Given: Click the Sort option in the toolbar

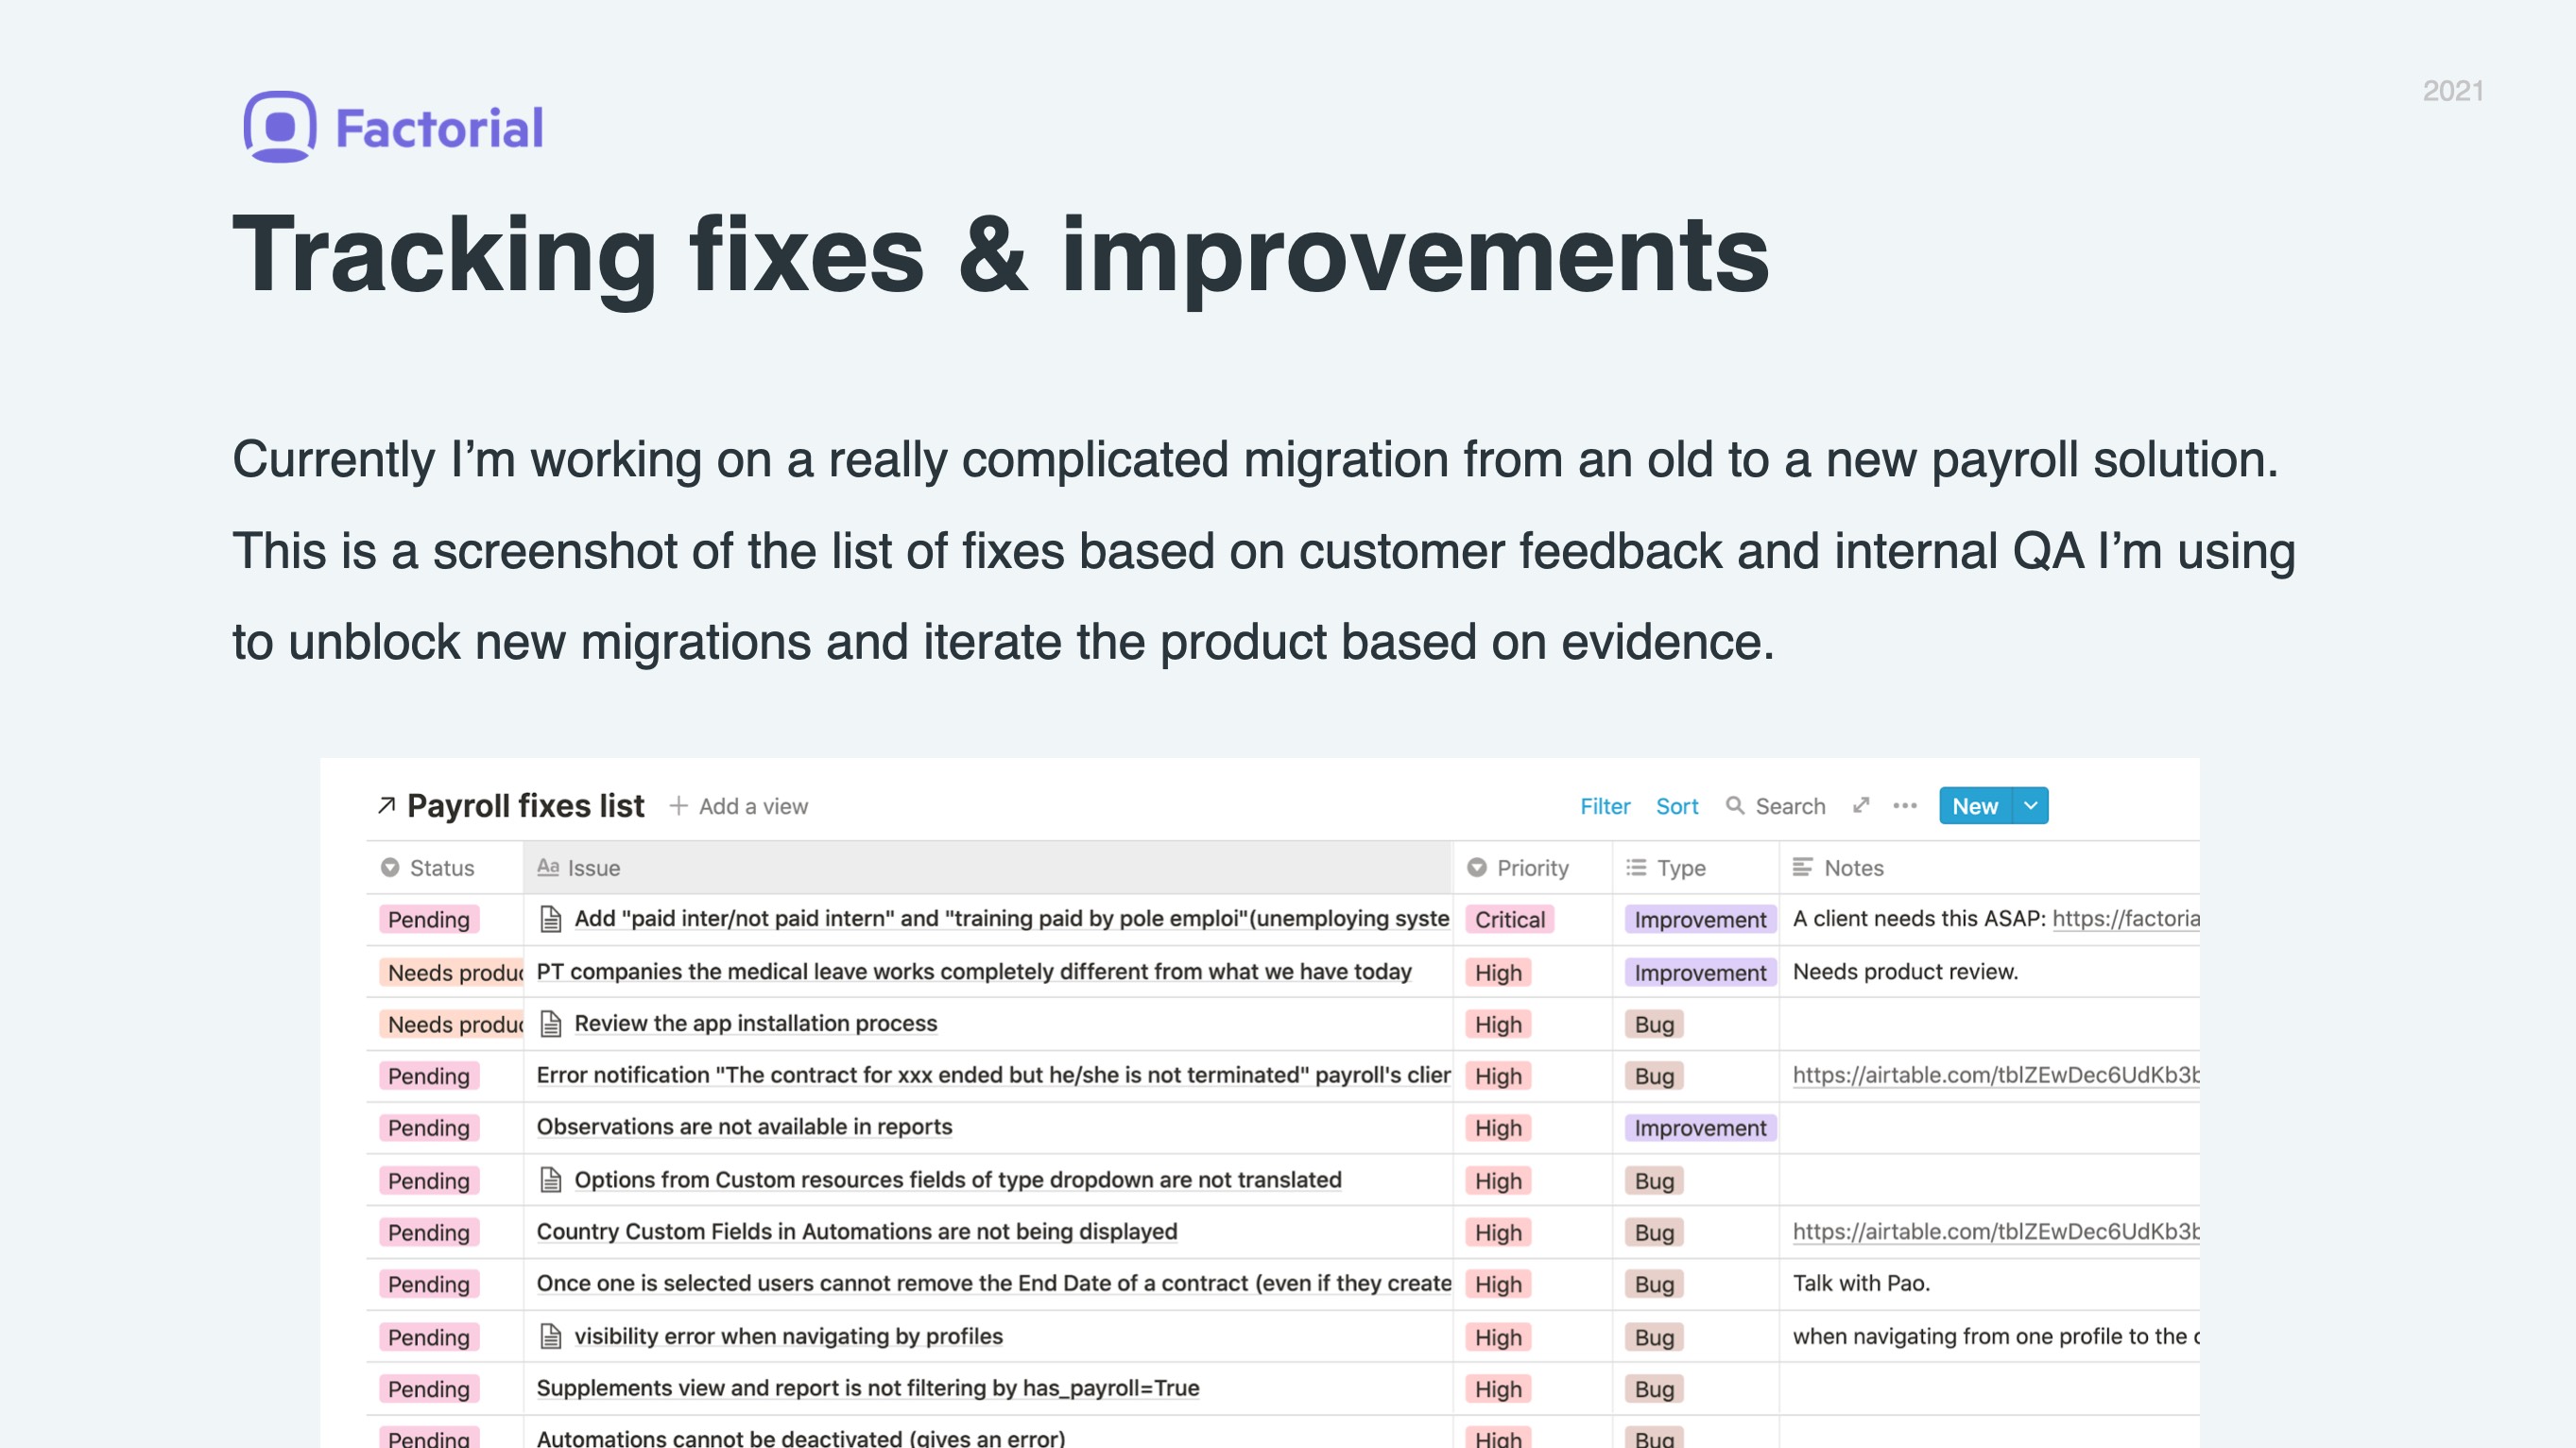Looking at the screenshot, I should coord(1677,806).
